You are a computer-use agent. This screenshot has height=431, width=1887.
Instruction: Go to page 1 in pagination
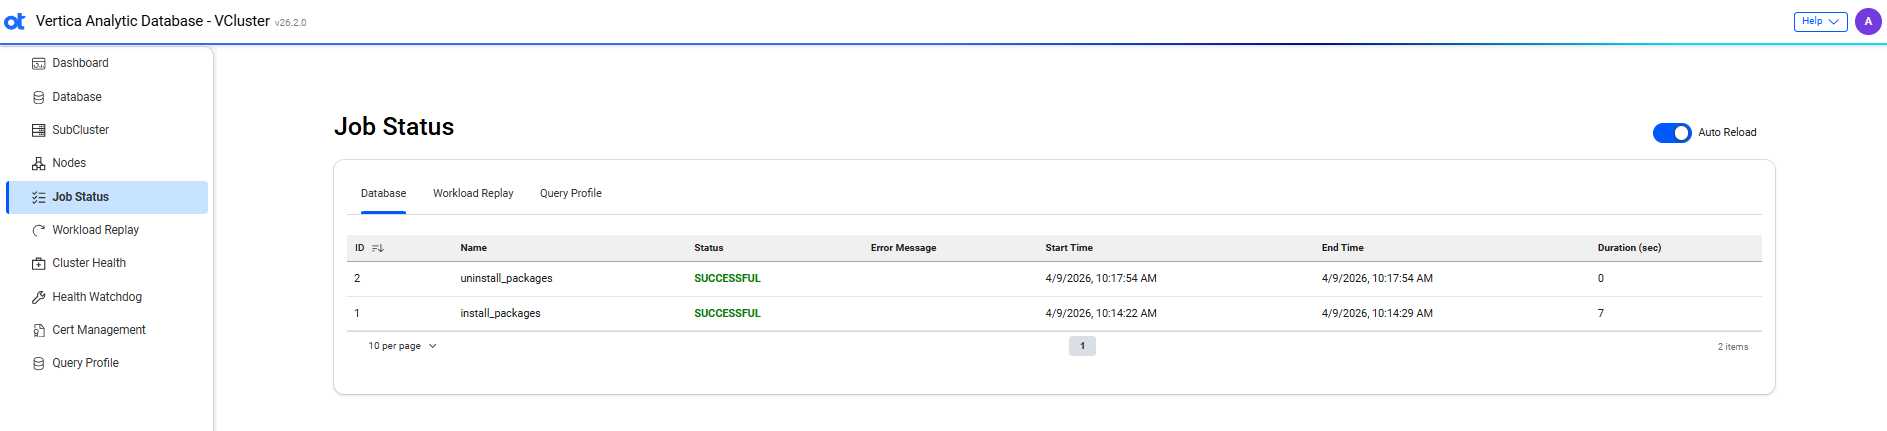coord(1082,346)
